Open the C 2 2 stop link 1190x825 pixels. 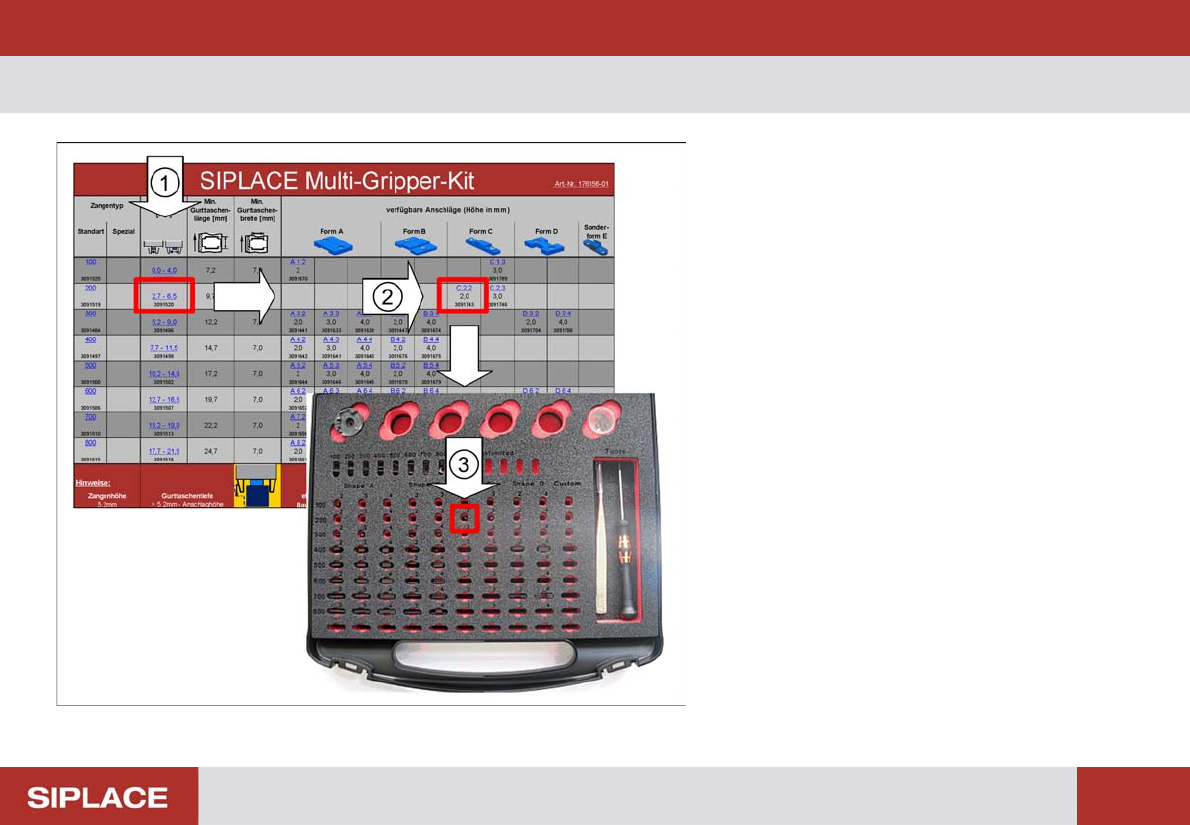(x=464, y=288)
